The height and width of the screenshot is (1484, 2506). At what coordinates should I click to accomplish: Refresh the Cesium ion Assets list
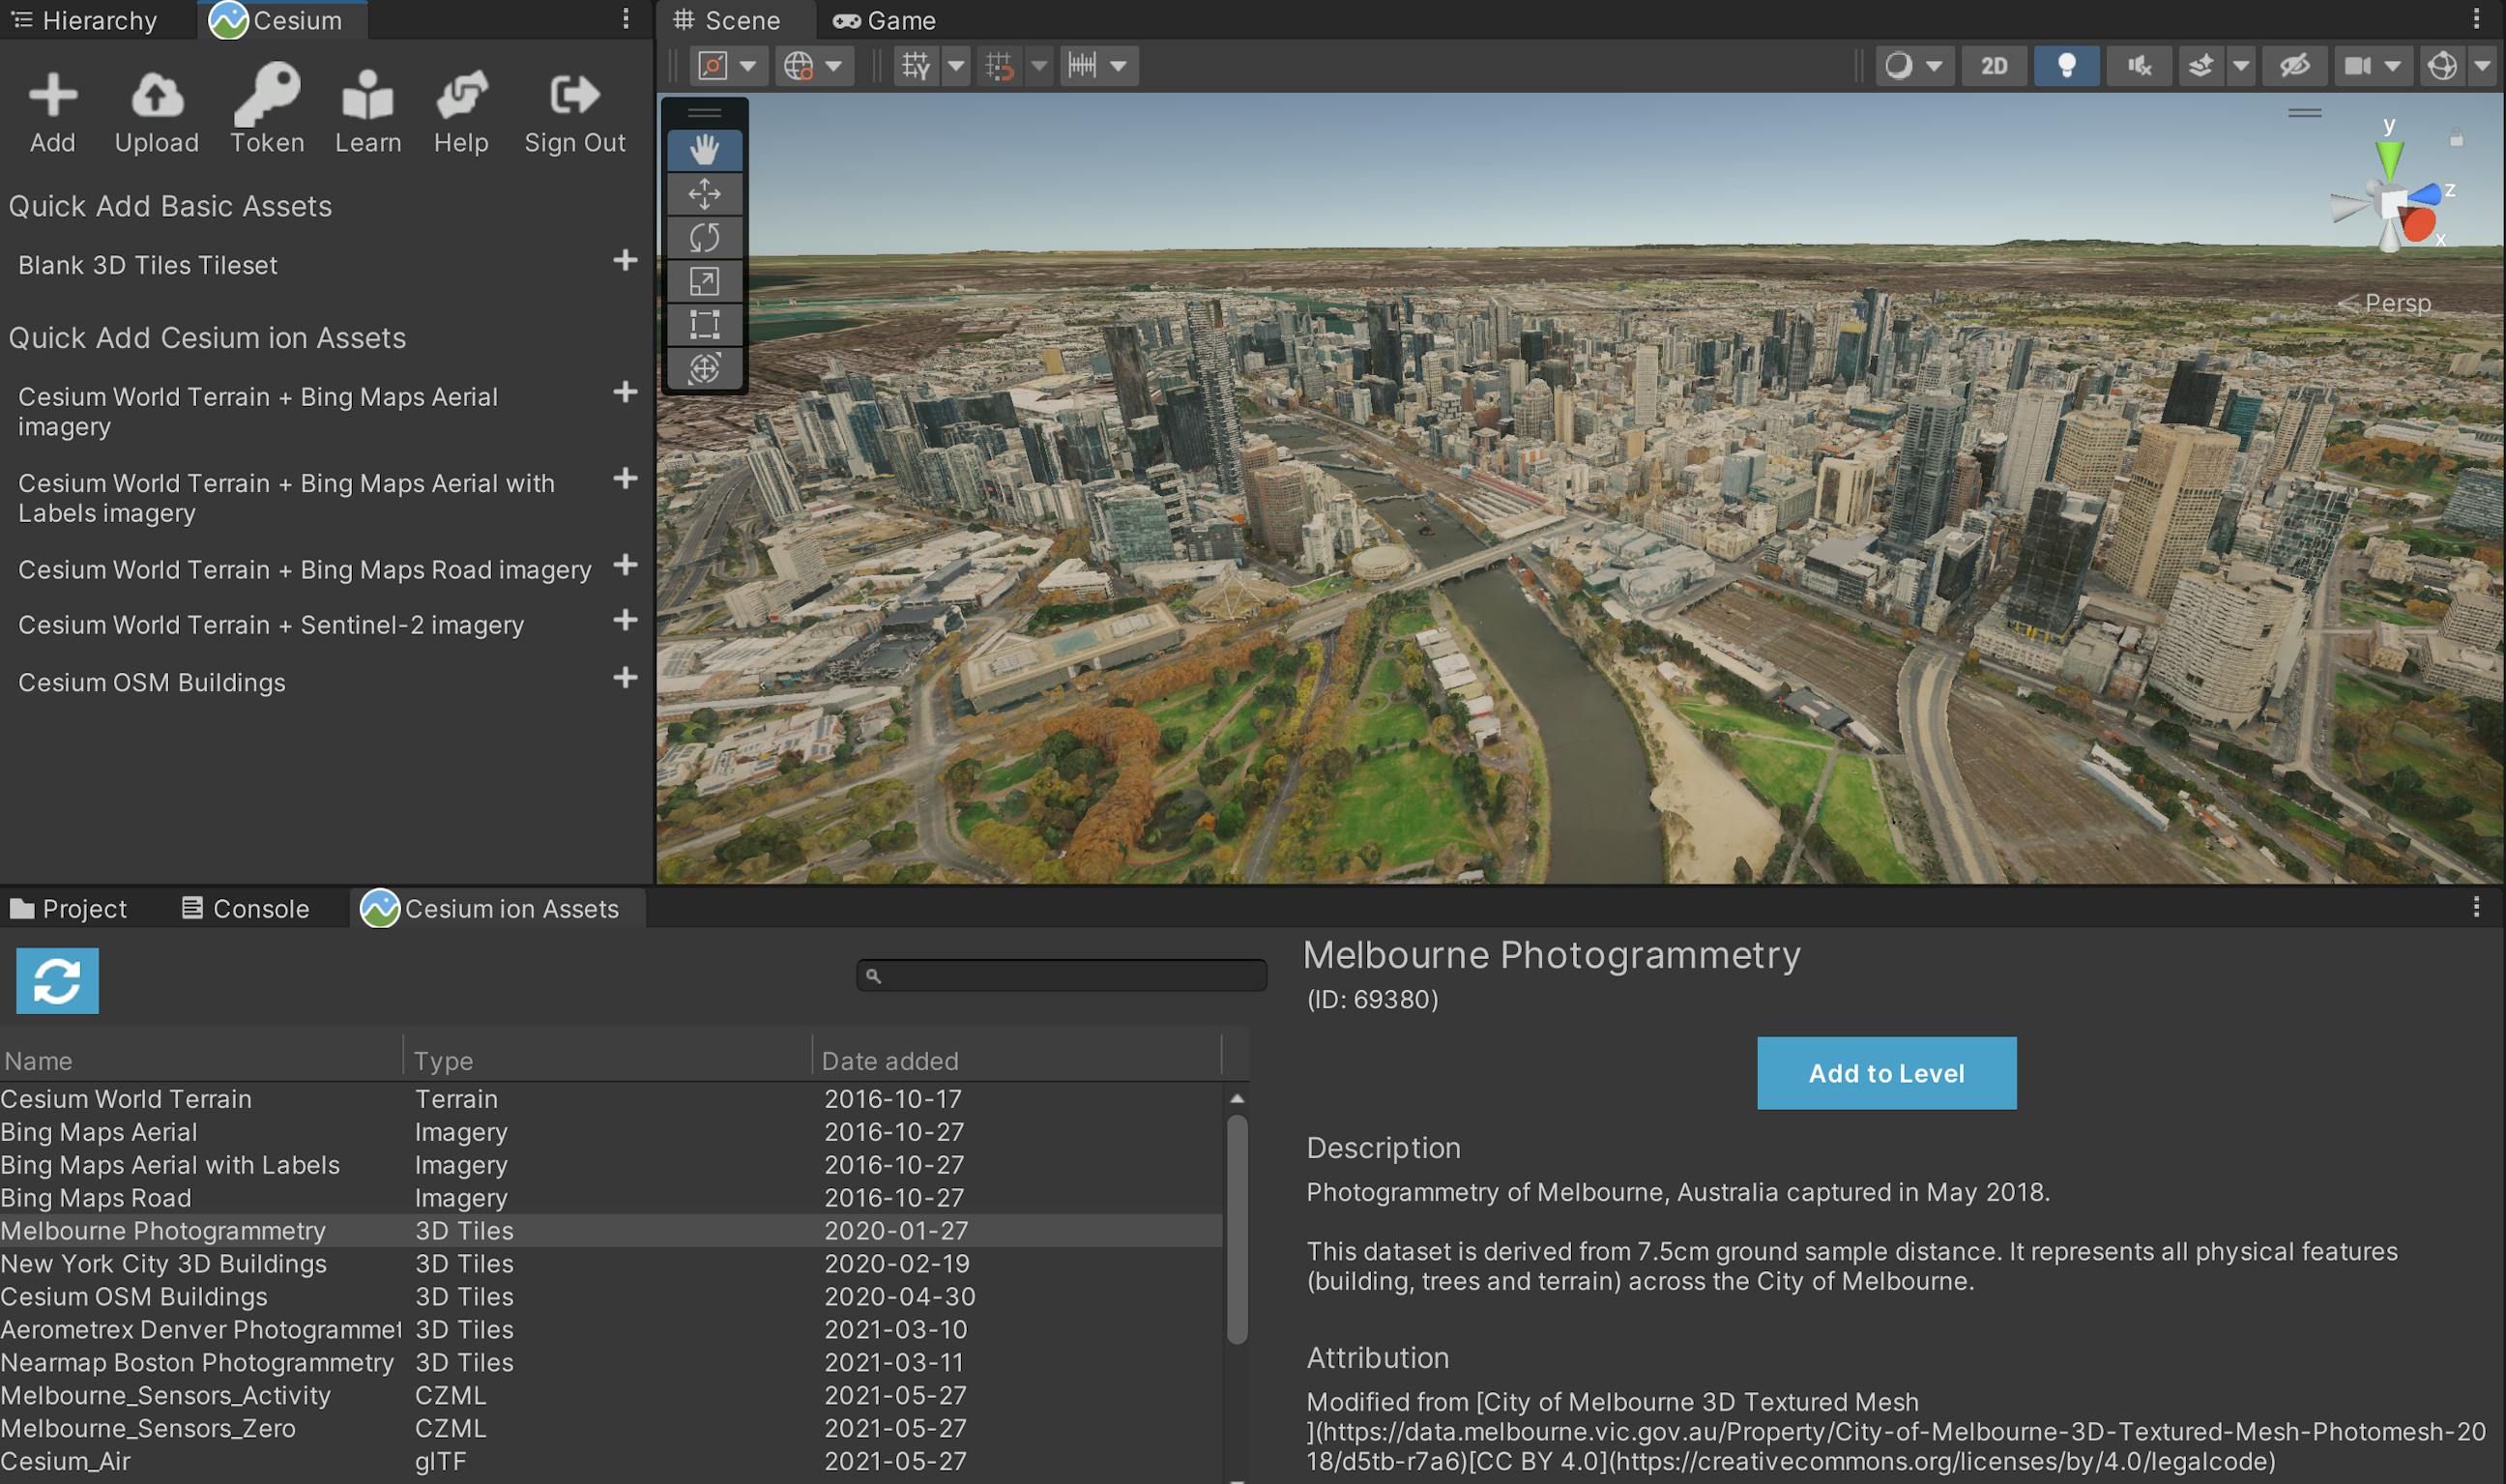(x=56, y=980)
